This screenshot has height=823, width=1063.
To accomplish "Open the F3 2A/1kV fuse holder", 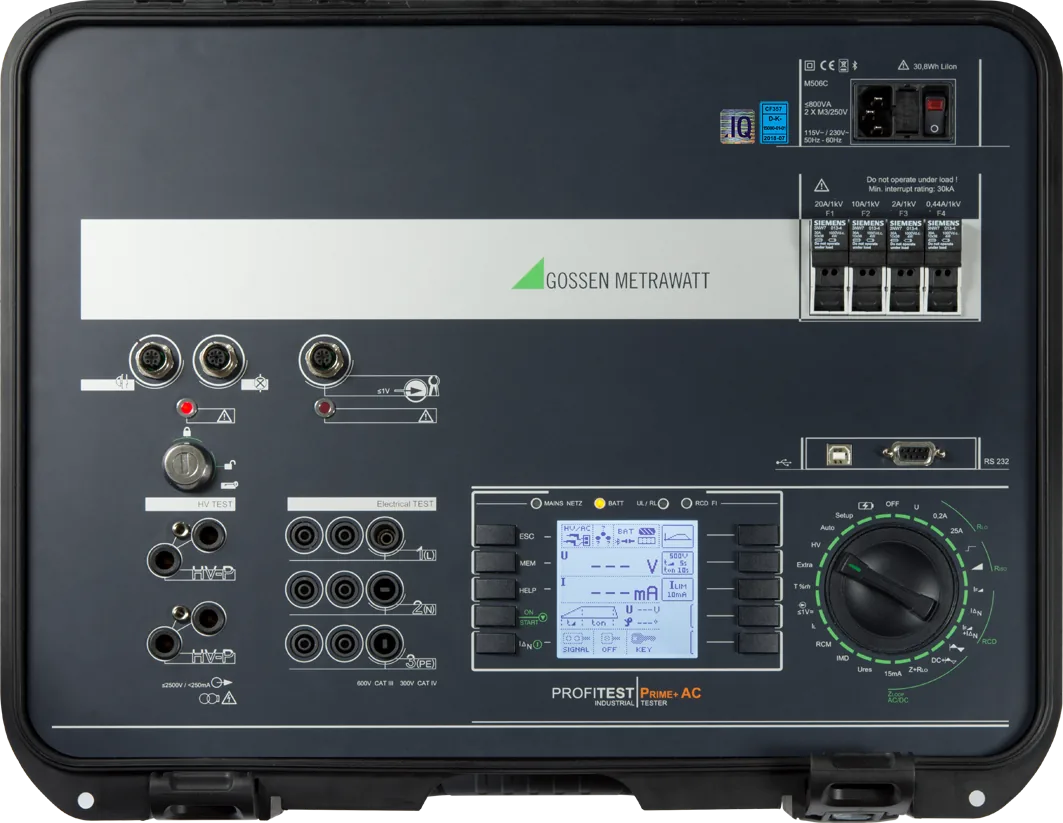I will coord(905,266).
